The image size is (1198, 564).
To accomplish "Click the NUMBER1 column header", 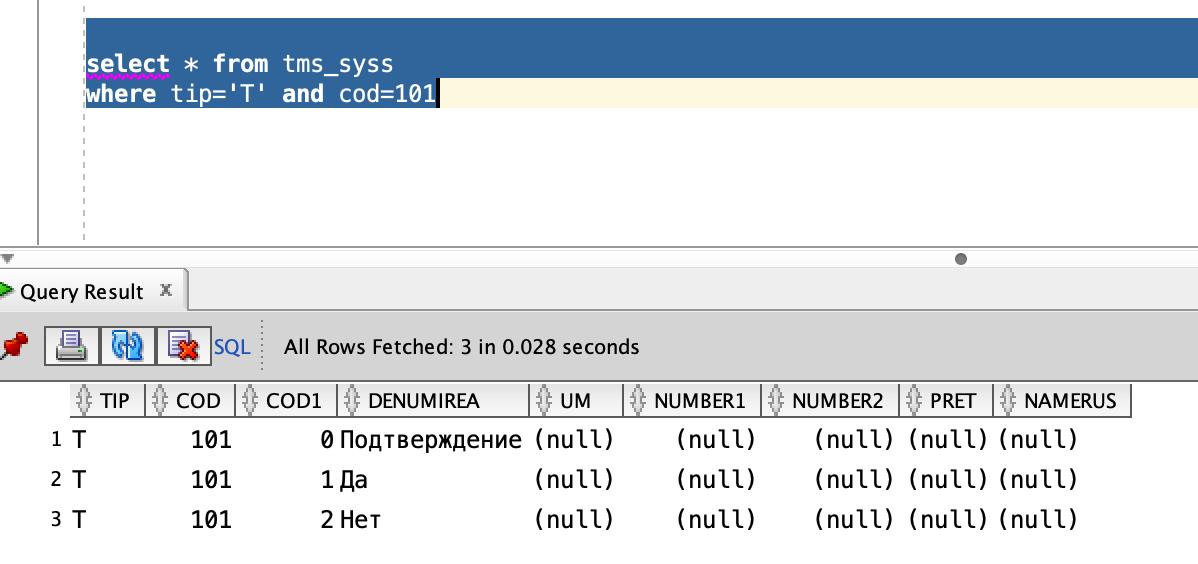I will [692, 400].
